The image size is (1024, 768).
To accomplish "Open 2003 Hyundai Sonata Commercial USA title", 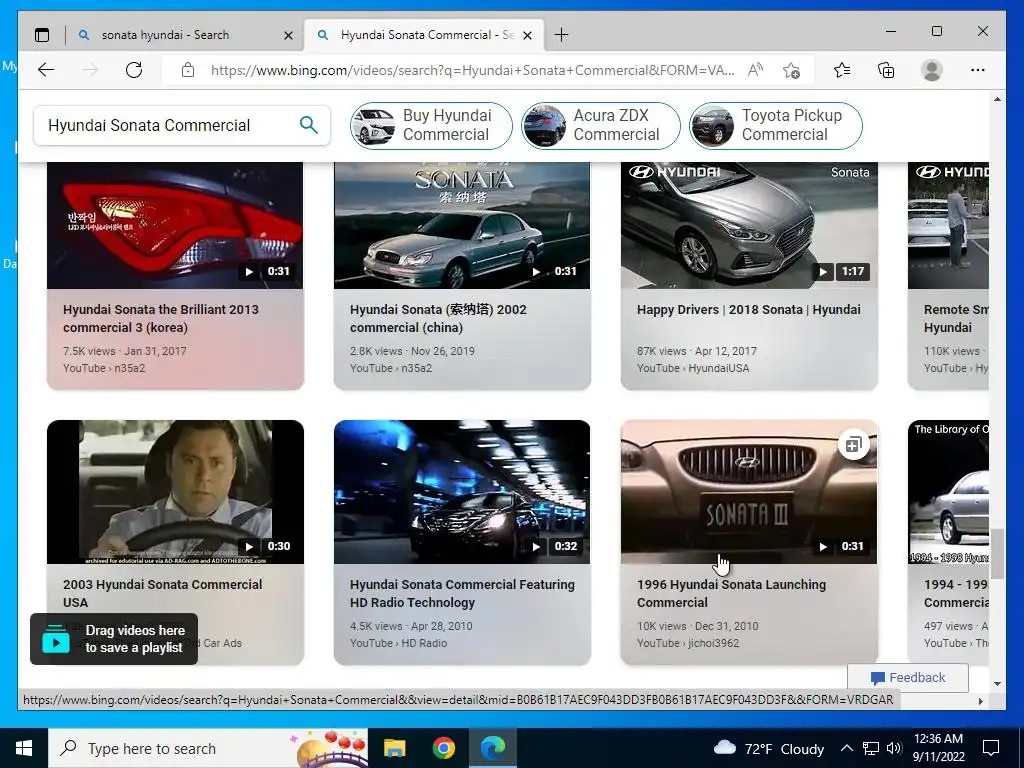I will click(x=162, y=593).
